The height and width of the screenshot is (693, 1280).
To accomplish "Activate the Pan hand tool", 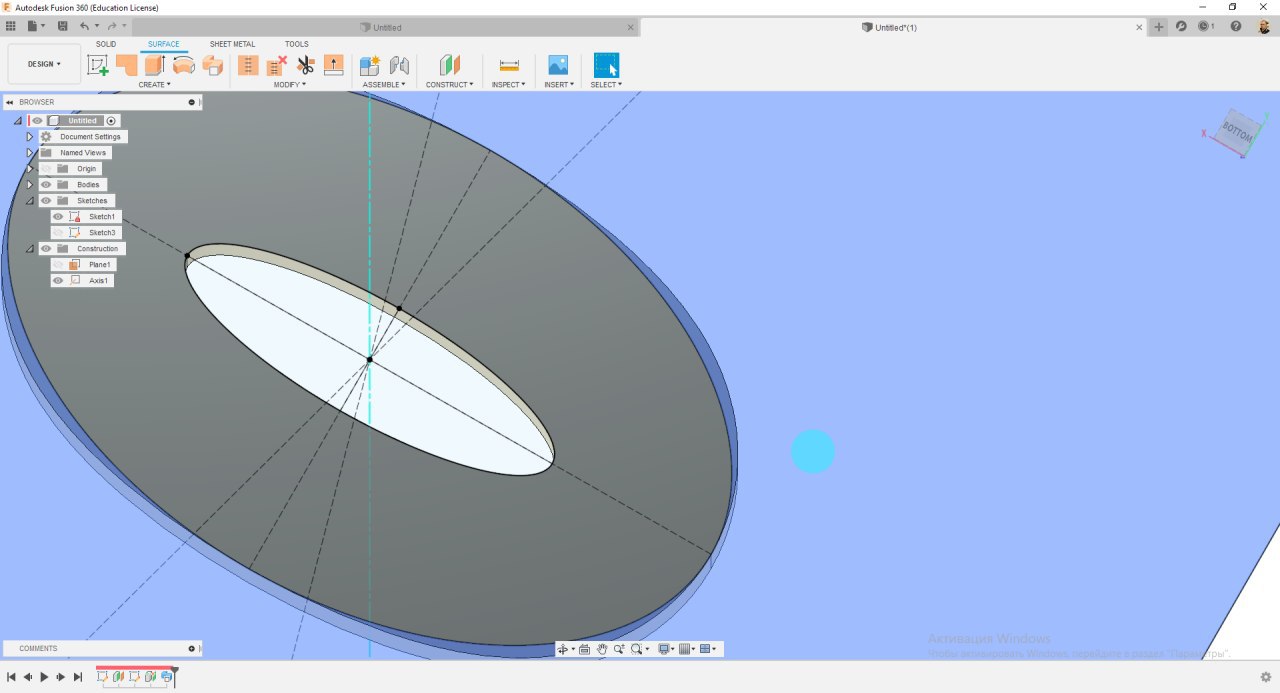I will coord(602,649).
